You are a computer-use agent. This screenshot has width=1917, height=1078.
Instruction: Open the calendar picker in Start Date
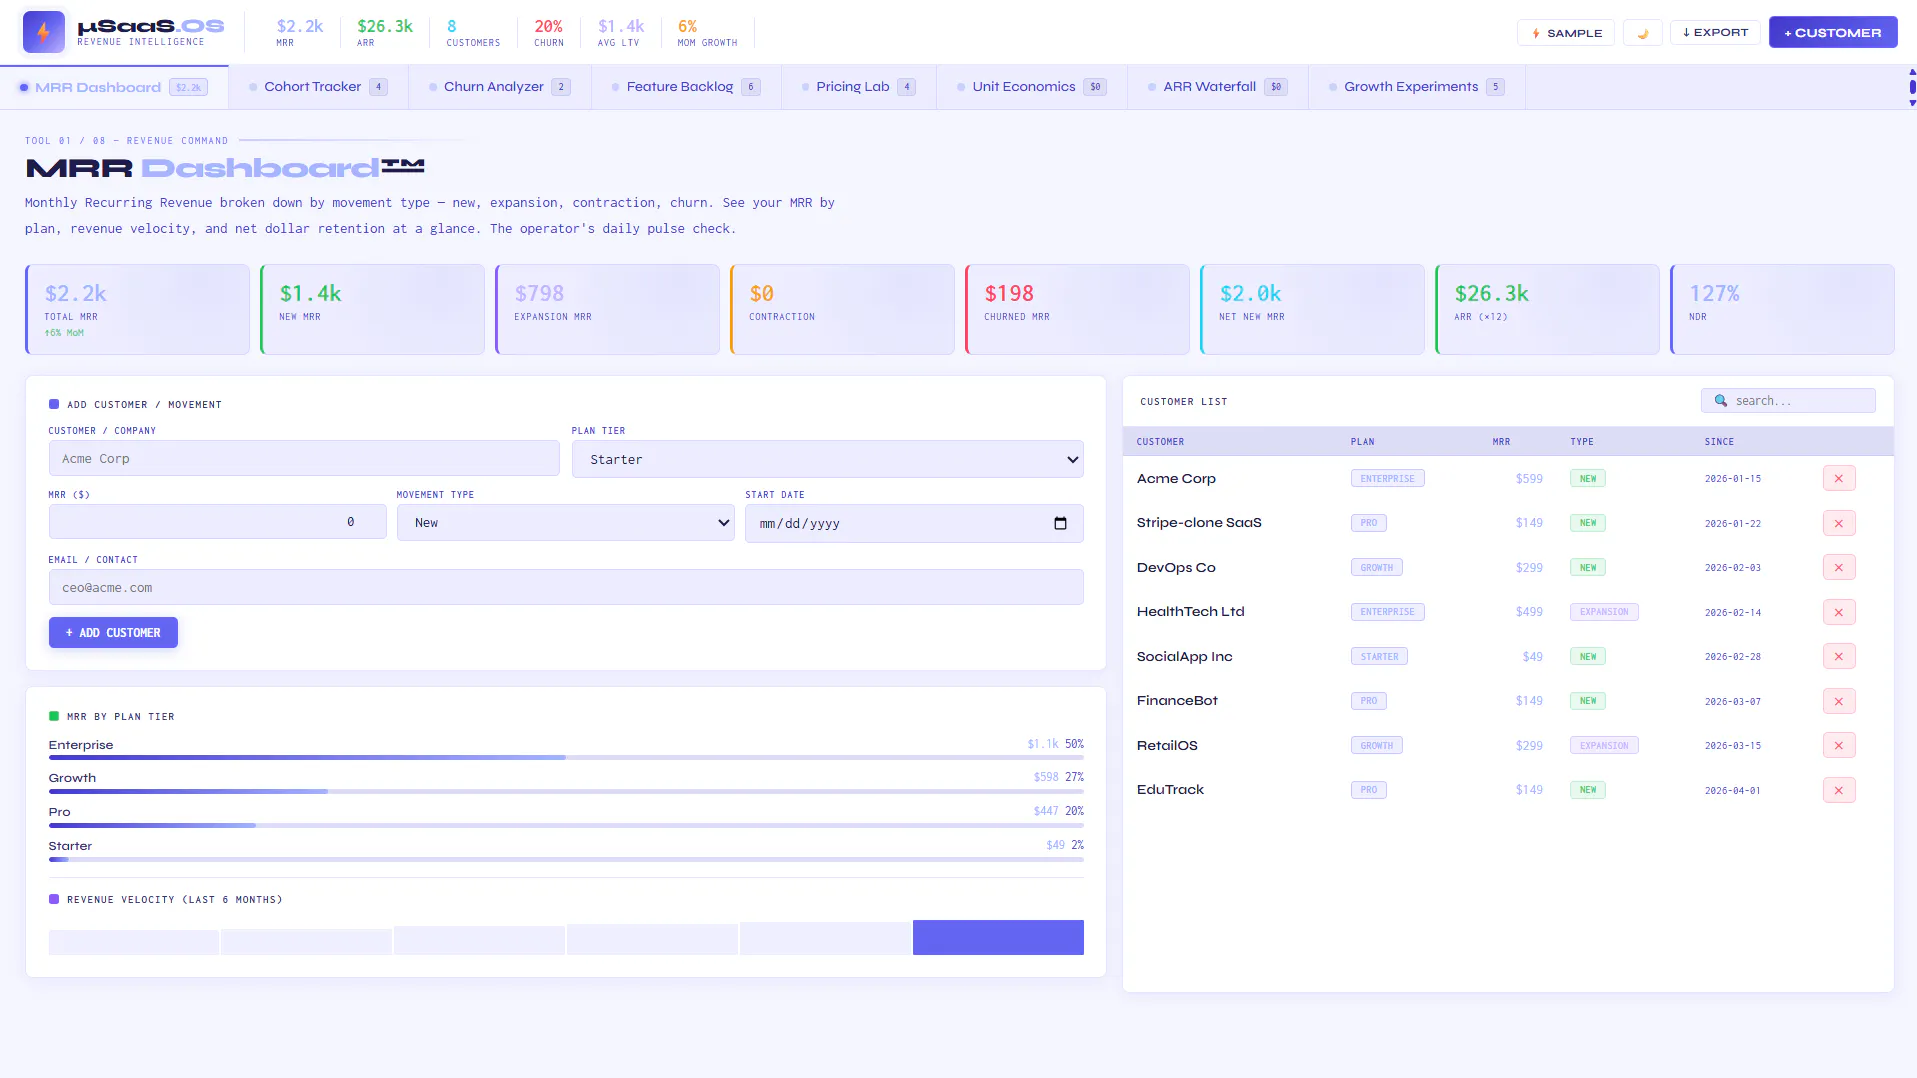[x=1060, y=523]
